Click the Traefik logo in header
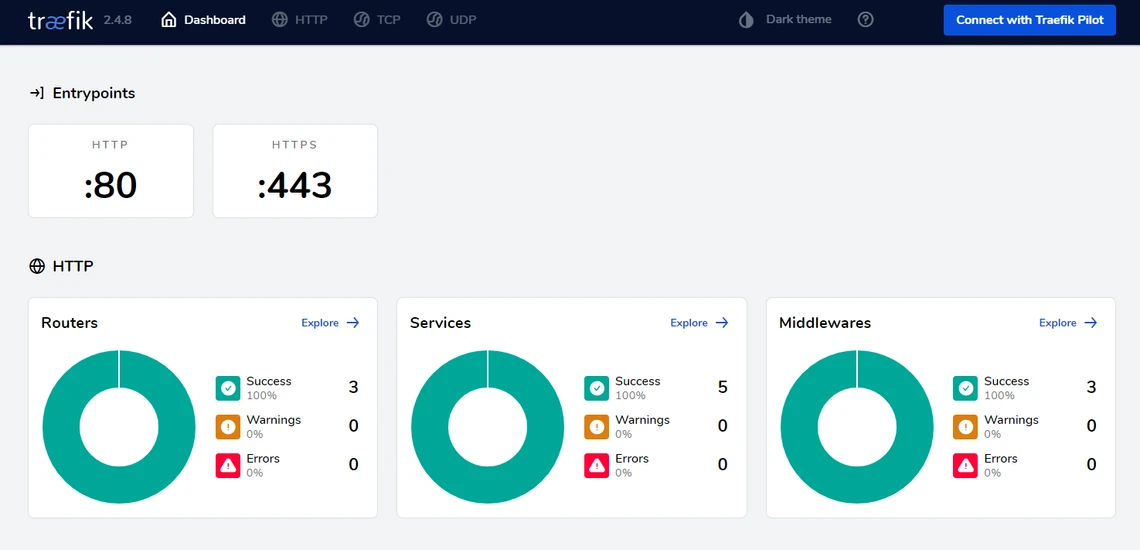 tap(60, 20)
